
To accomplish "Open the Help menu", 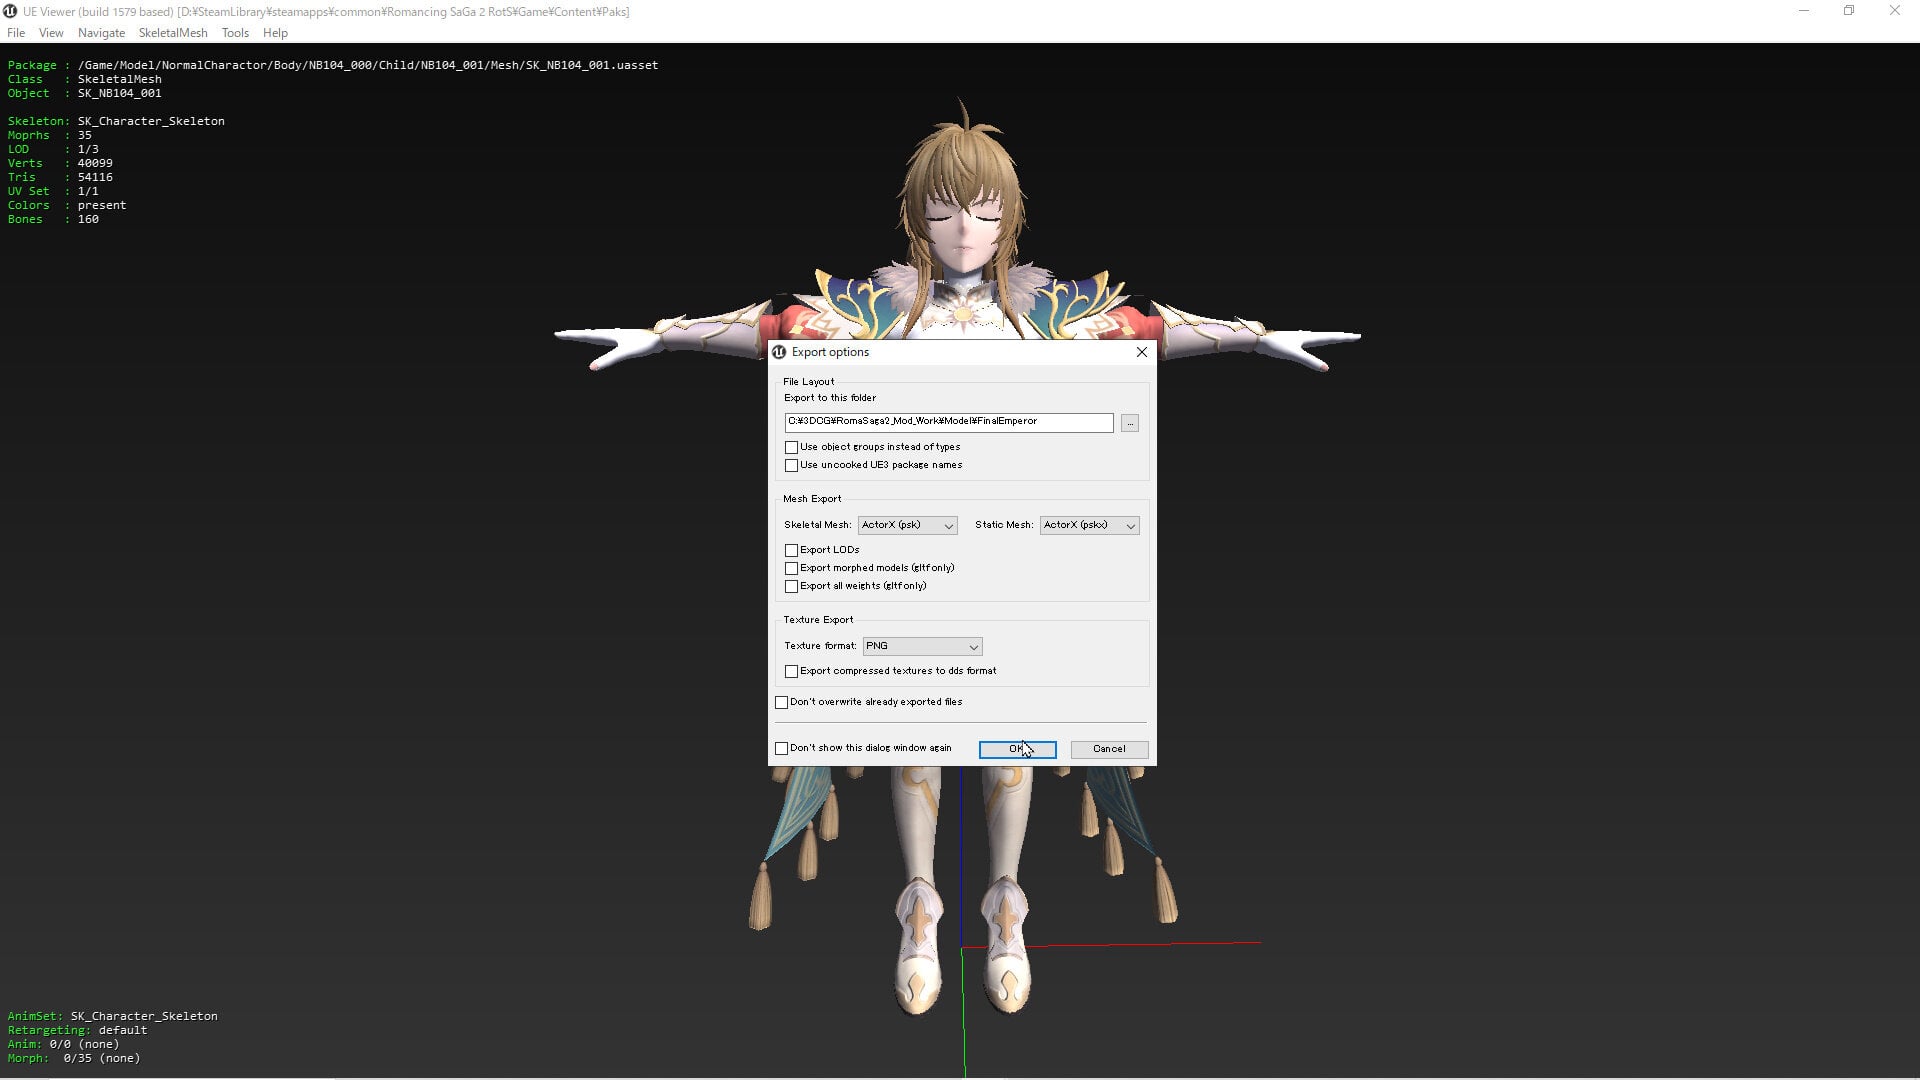I will point(275,33).
